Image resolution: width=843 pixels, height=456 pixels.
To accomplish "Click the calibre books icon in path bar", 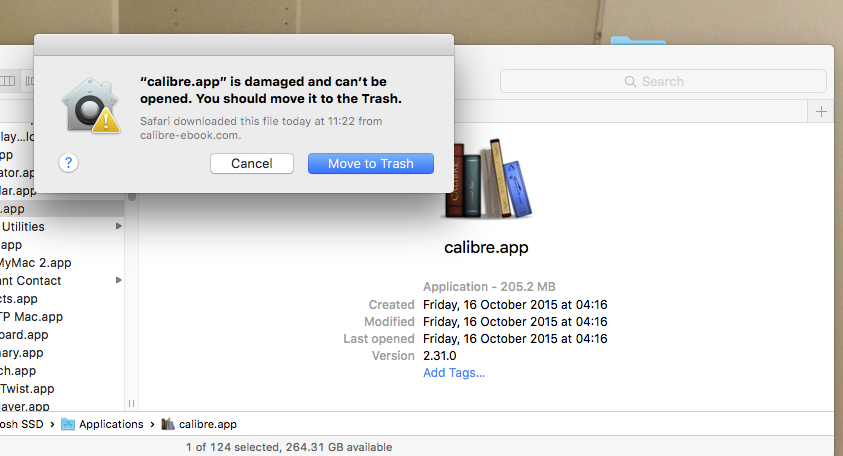I will pyautogui.click(x=168, y=424).
